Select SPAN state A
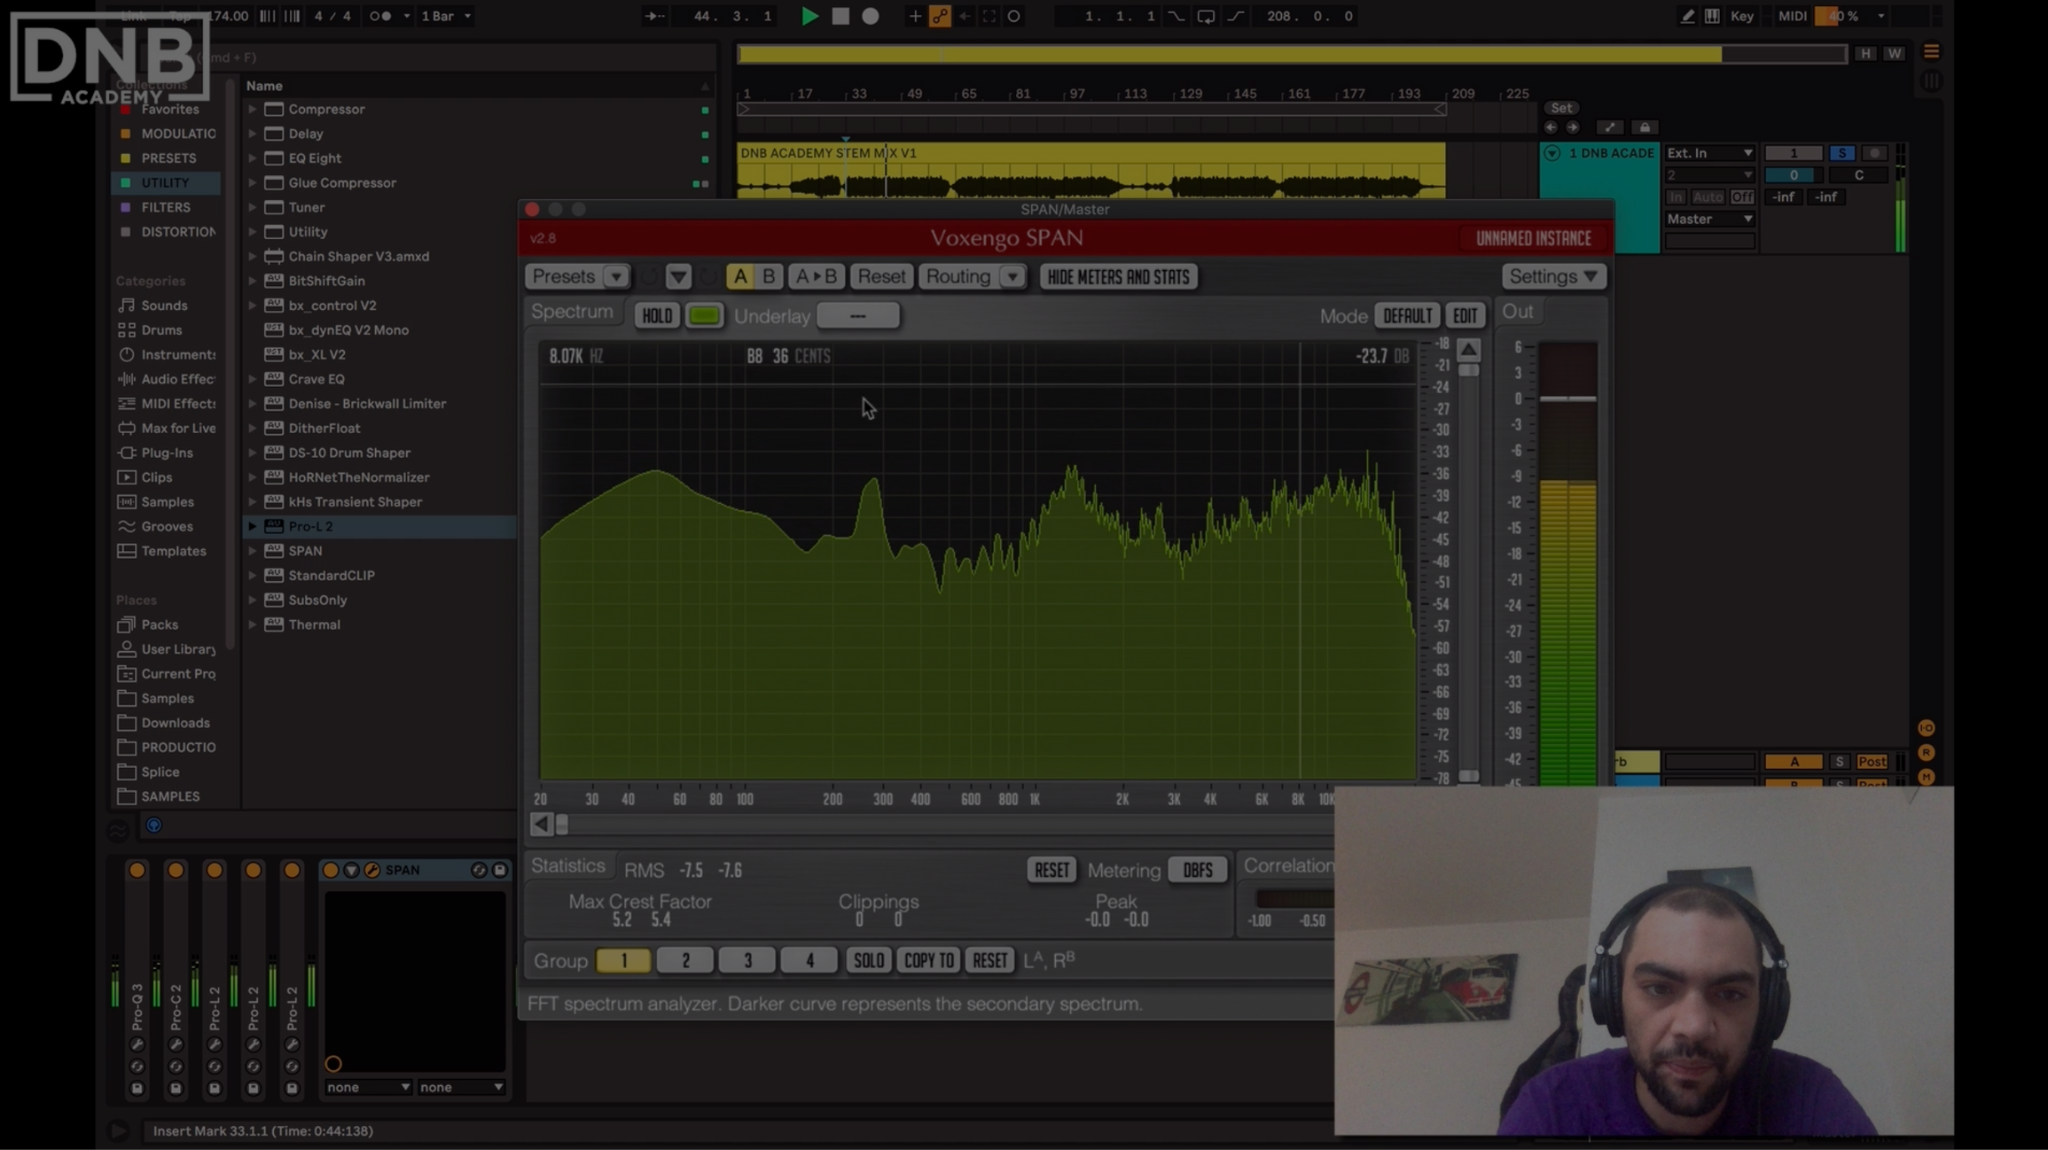The width and height of the screenshot is (2048, 1150). [740, 277]
